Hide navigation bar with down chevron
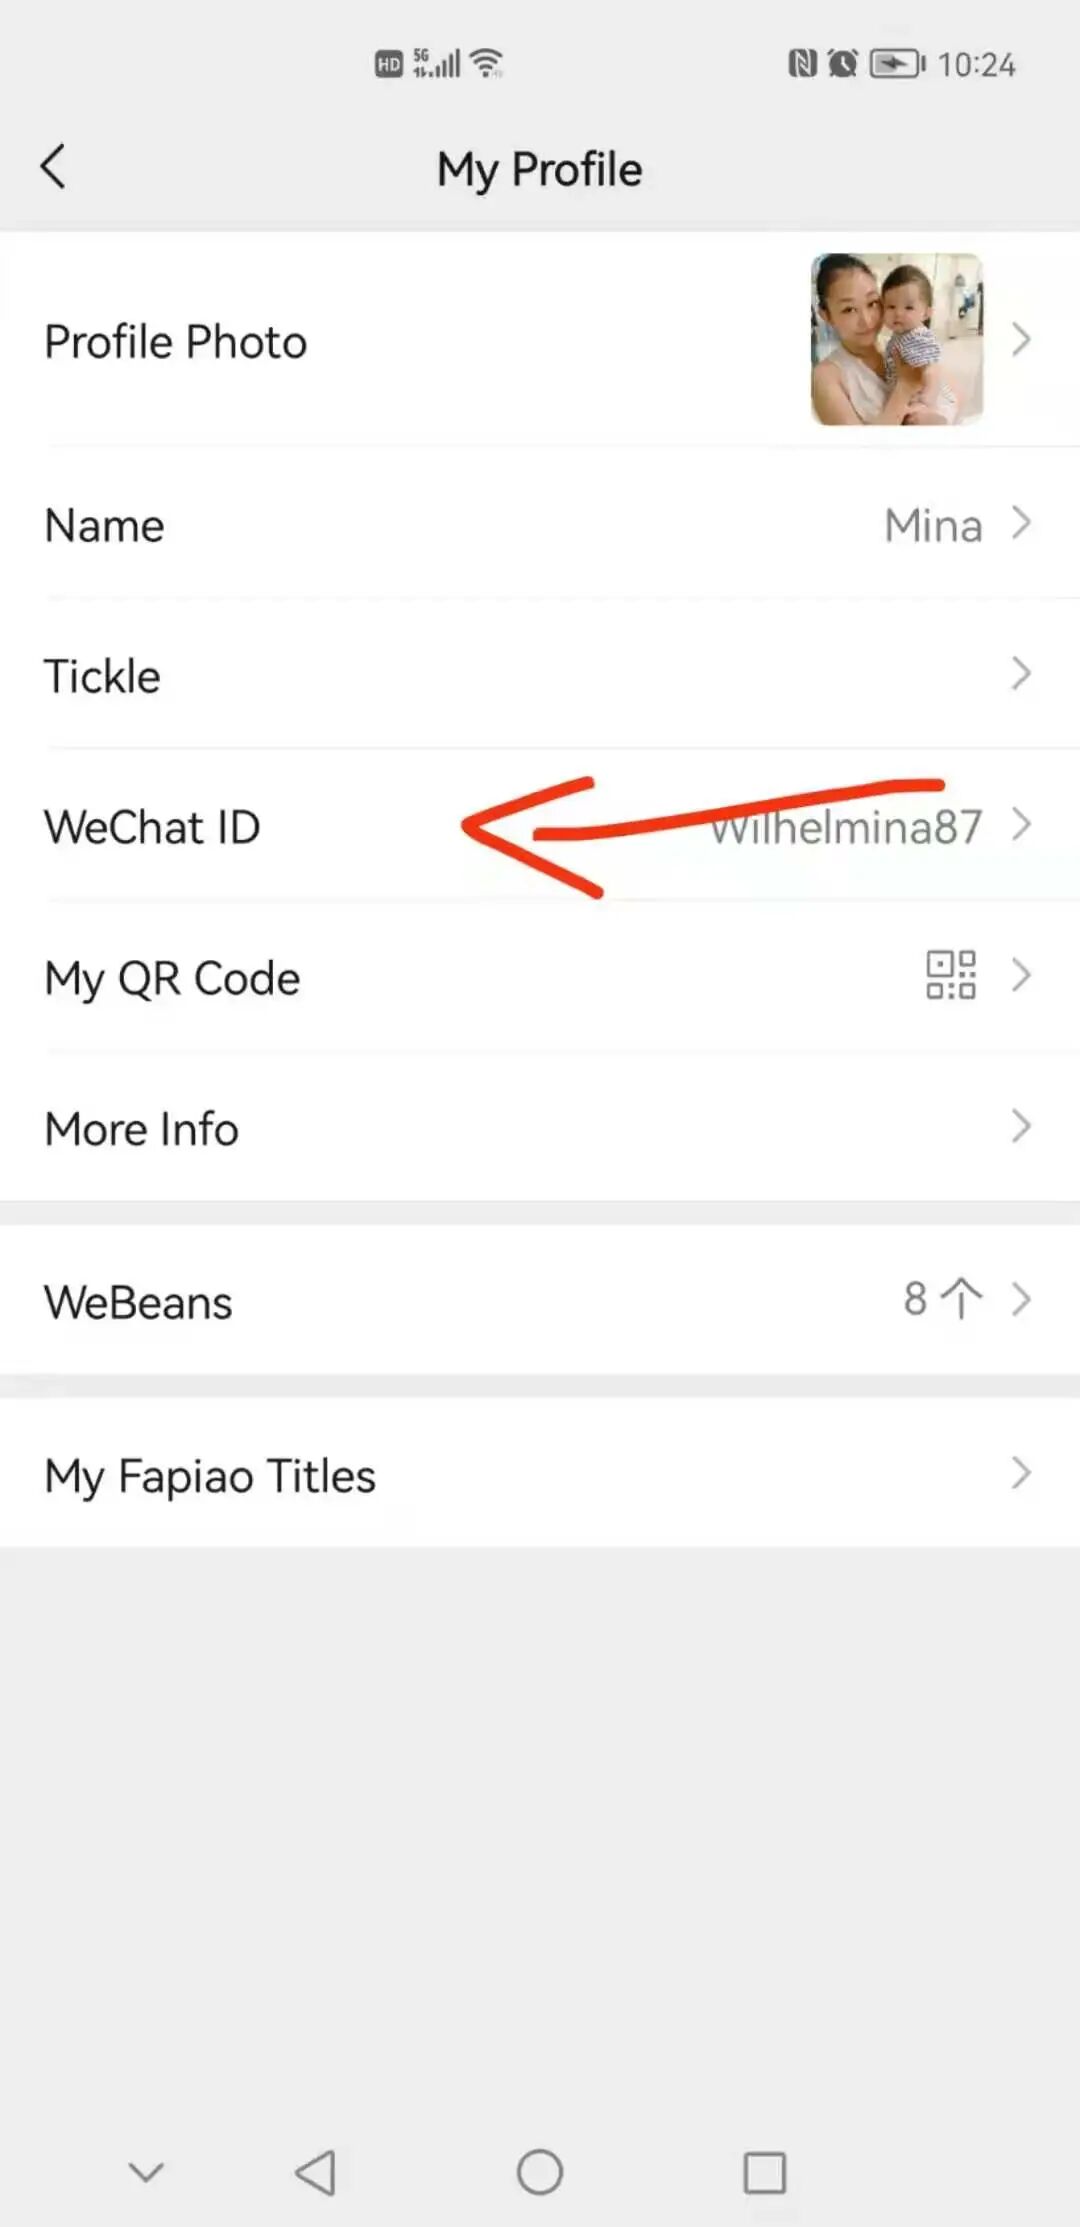The width and height of the screenshot is (1080, 2227). pos(146,2172)
